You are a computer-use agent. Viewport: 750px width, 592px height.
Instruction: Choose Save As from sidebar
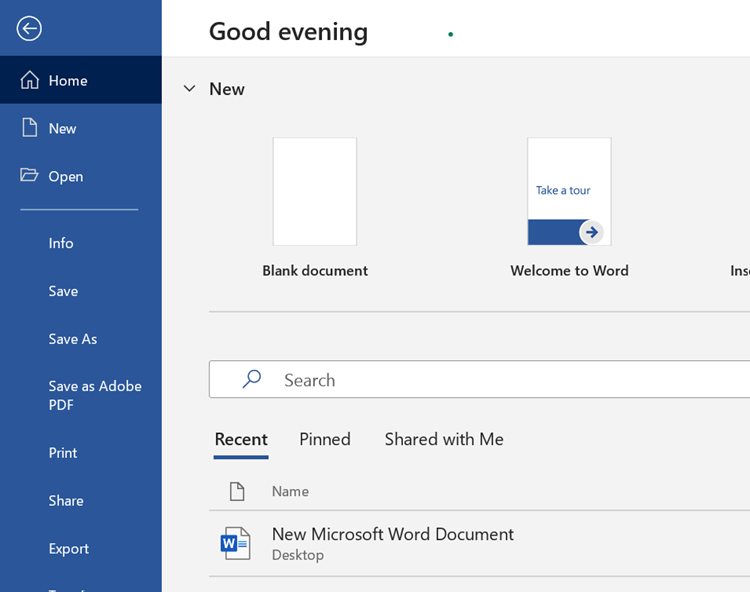73,339
